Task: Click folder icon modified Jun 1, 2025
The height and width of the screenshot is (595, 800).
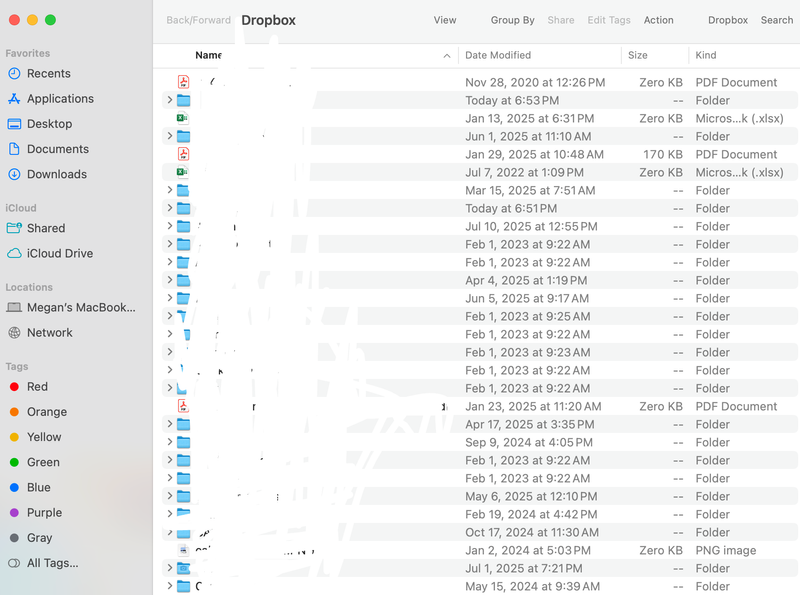Action: point(183,136)
